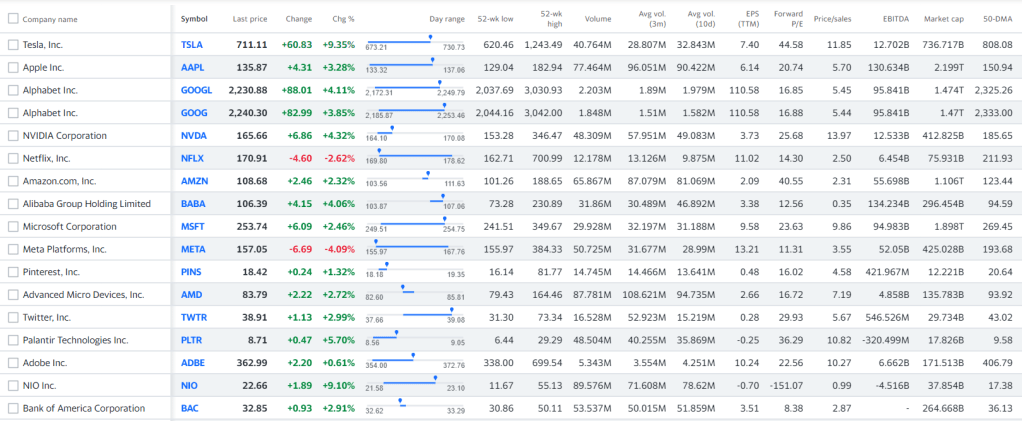Open the BABA ticker link
The height and width of the screenshot is (421, 1022).
pos(193,204)
